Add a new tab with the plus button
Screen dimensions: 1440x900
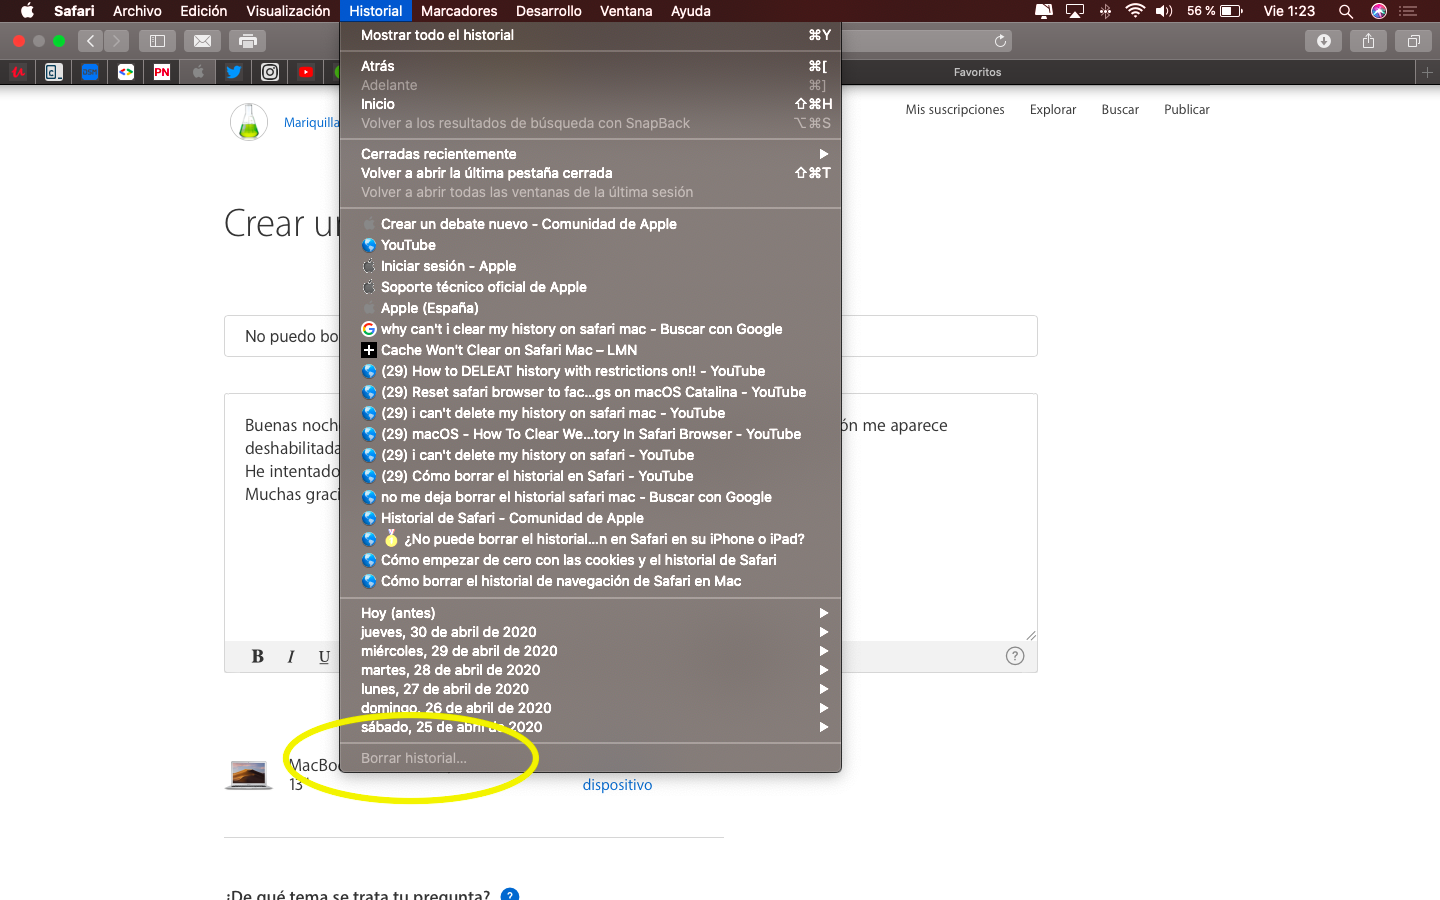pyautogui.click(x=1427, y=72)
